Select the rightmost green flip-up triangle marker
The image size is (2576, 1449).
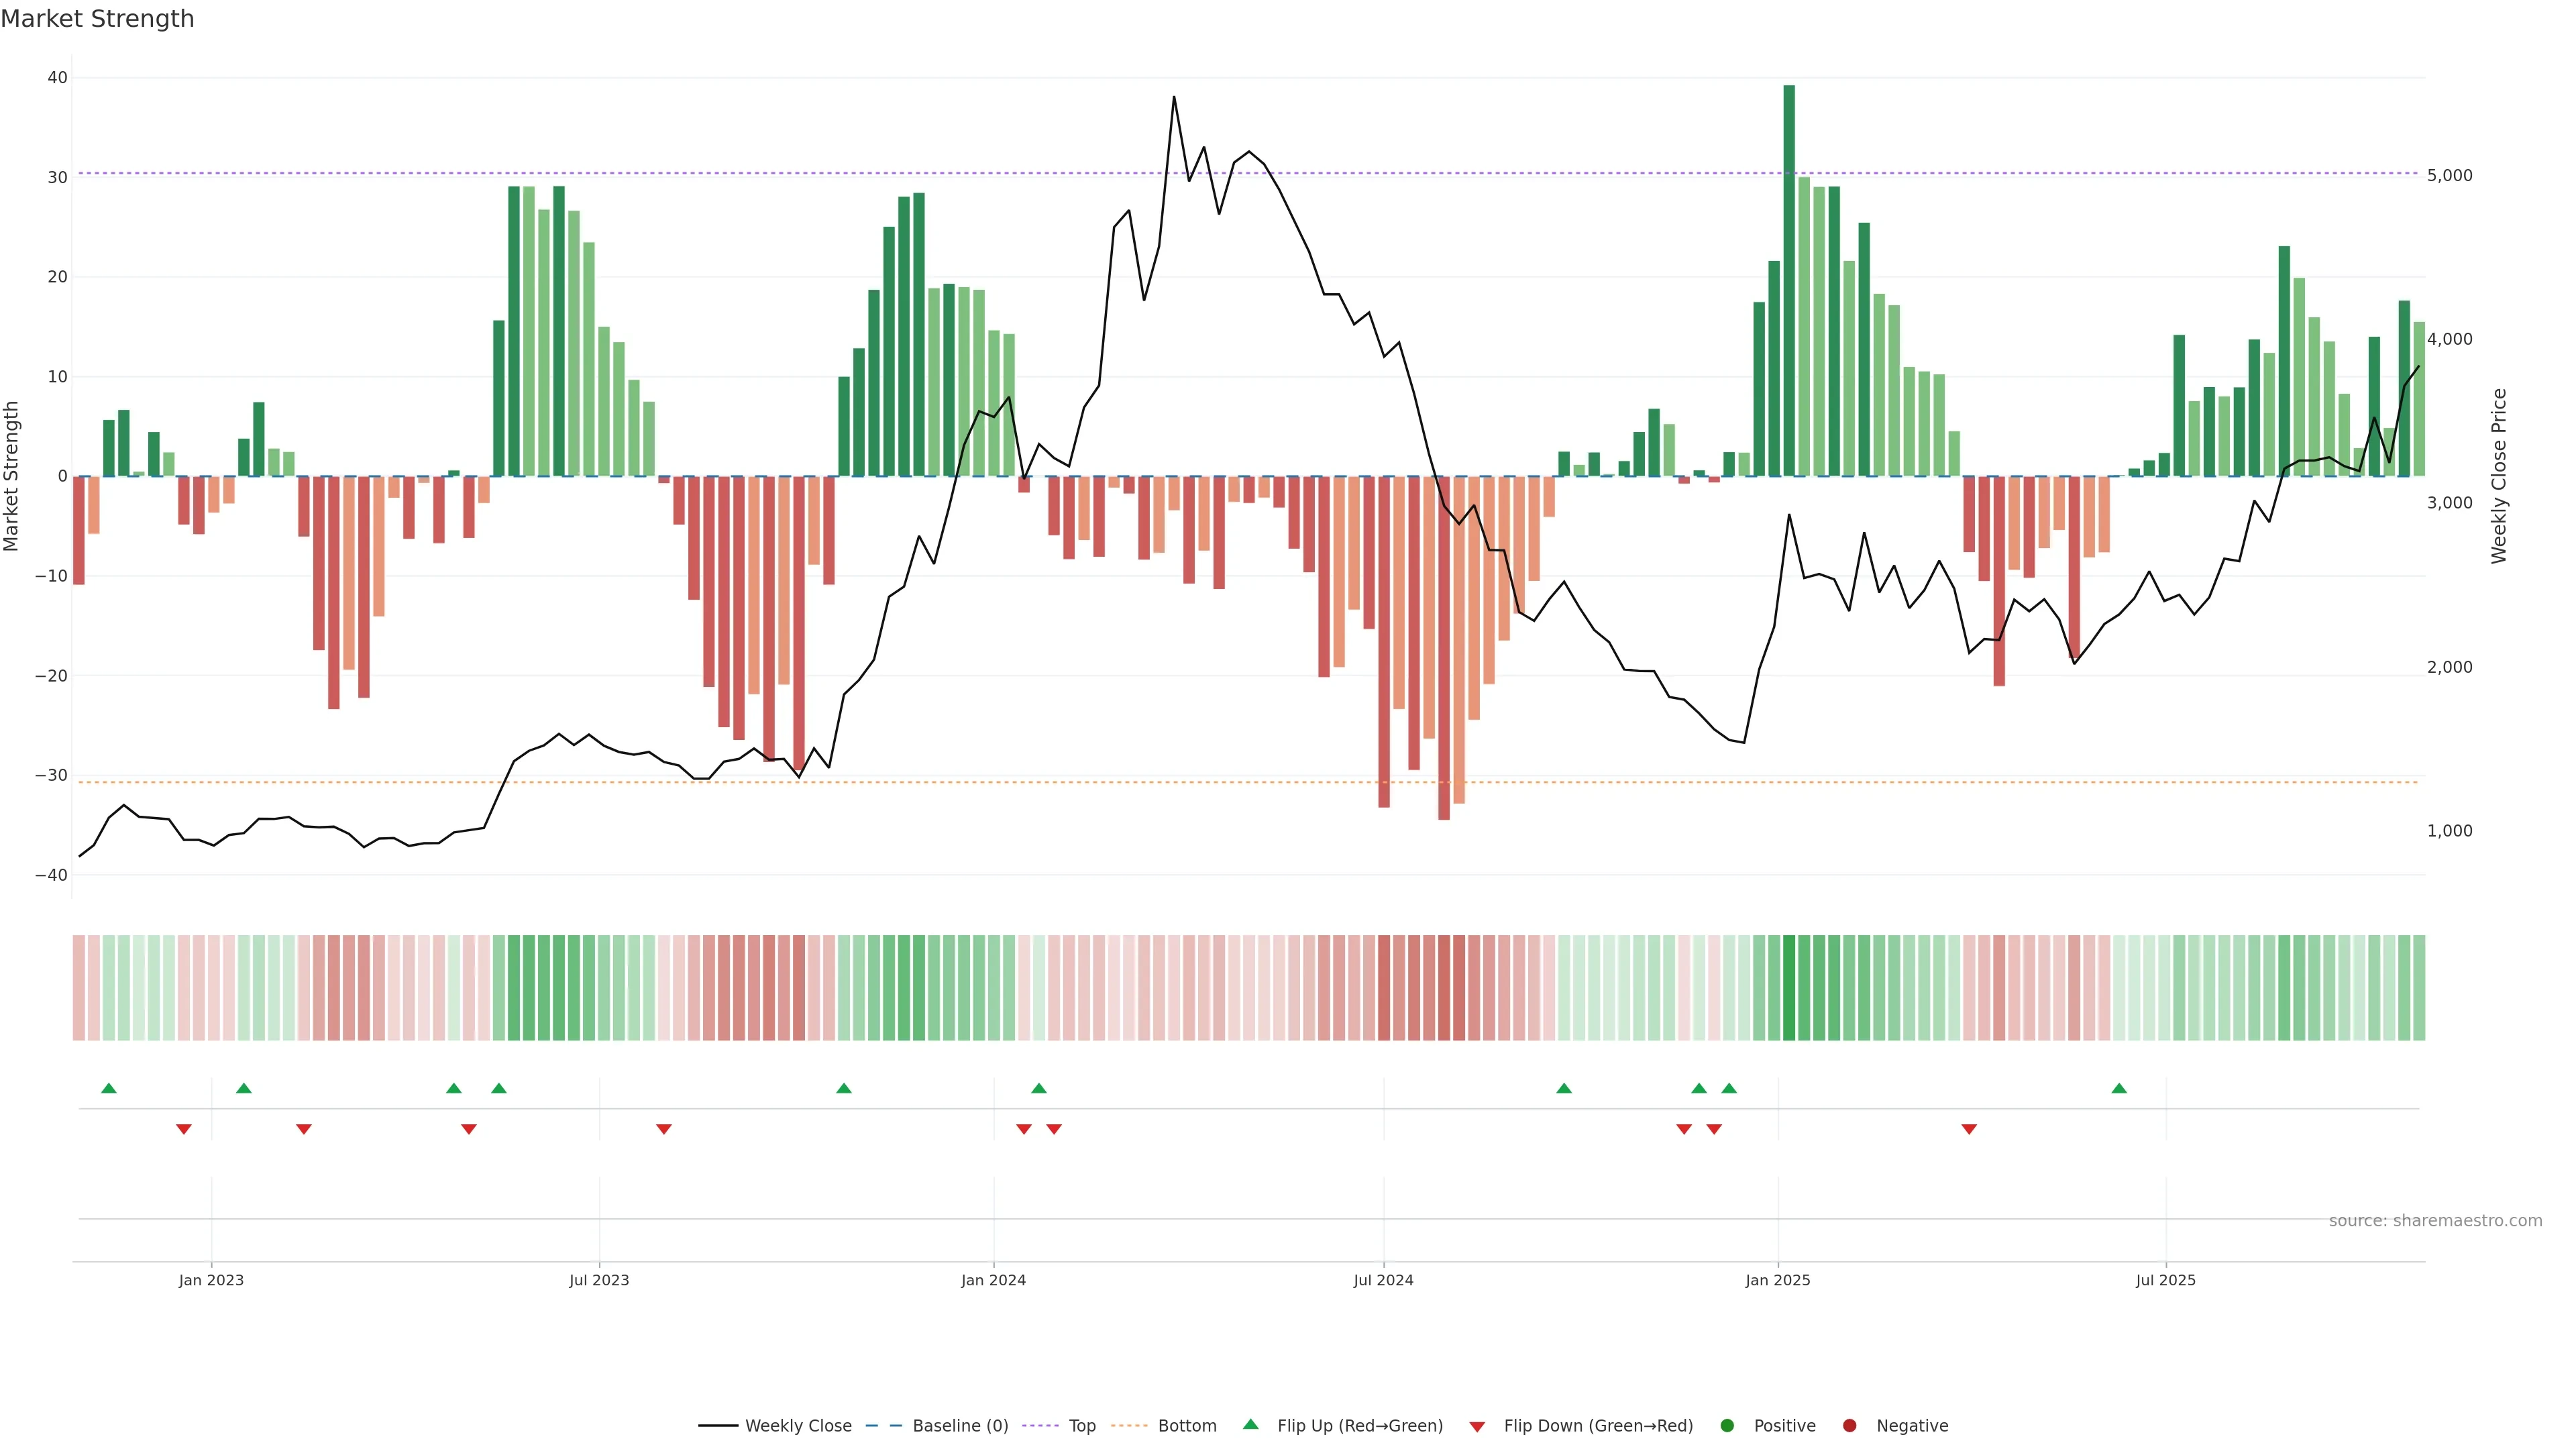[2119, 1088]
